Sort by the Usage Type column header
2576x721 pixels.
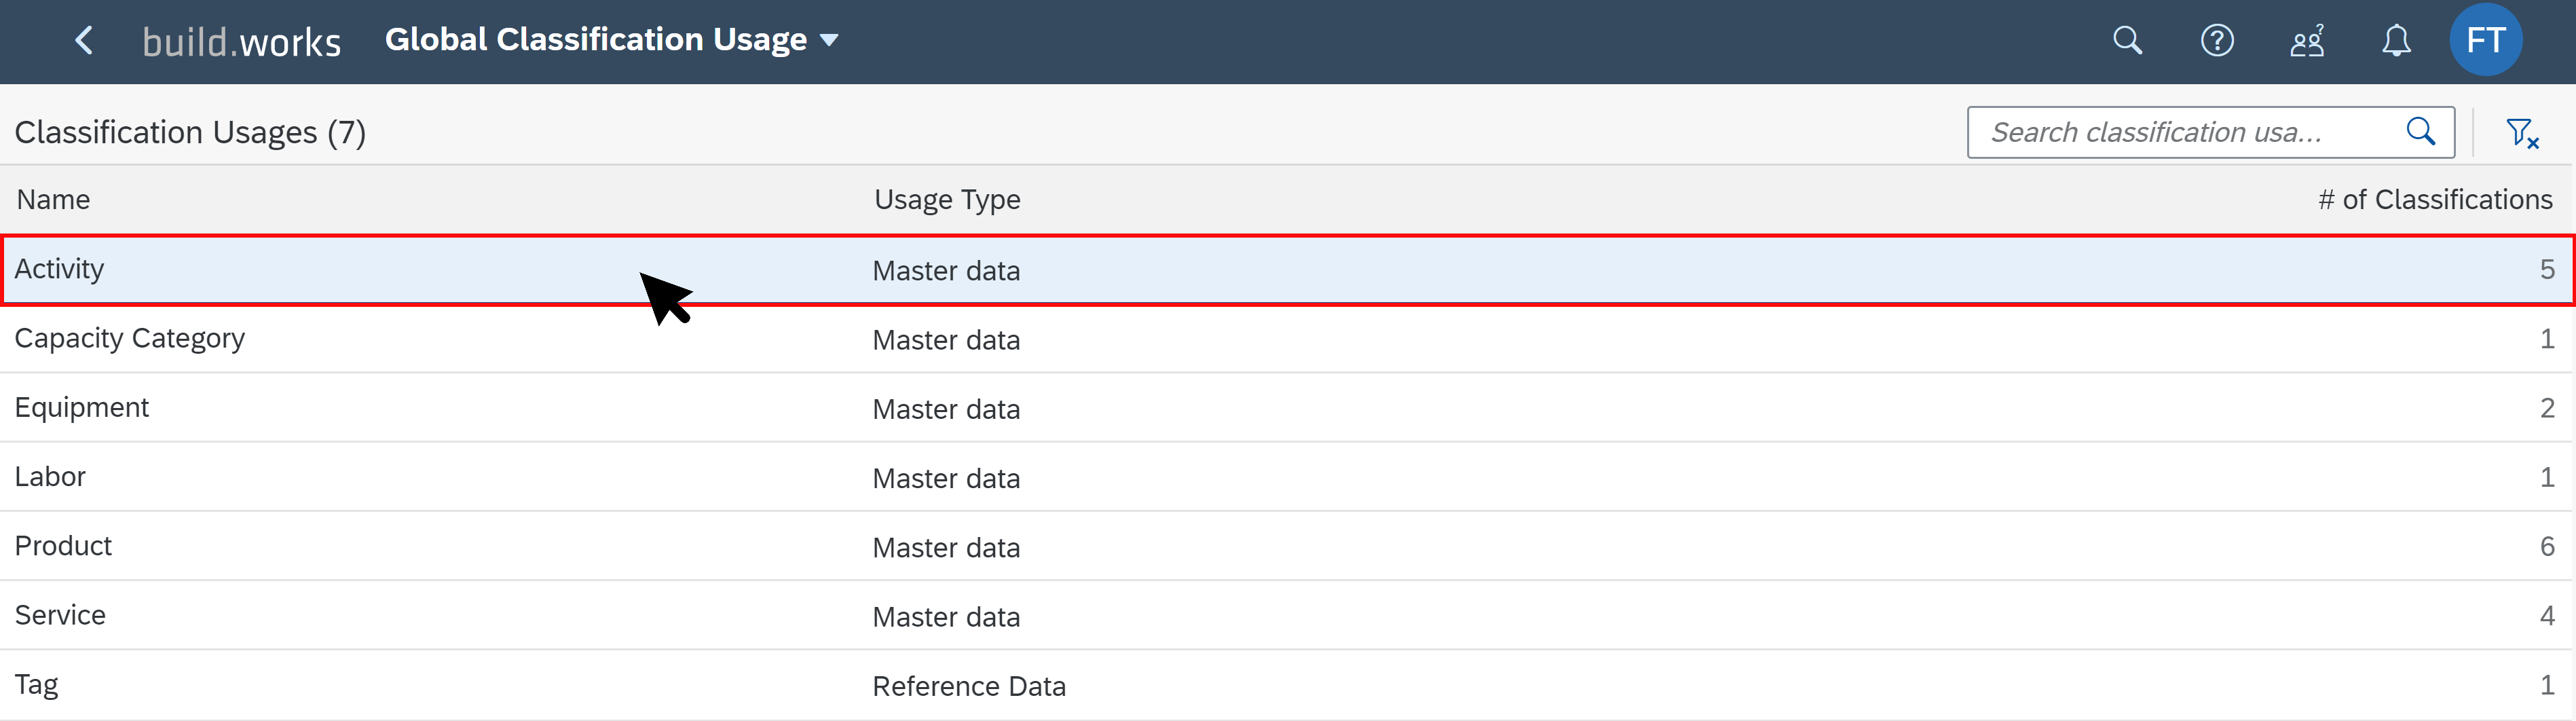tap(947, 200)
